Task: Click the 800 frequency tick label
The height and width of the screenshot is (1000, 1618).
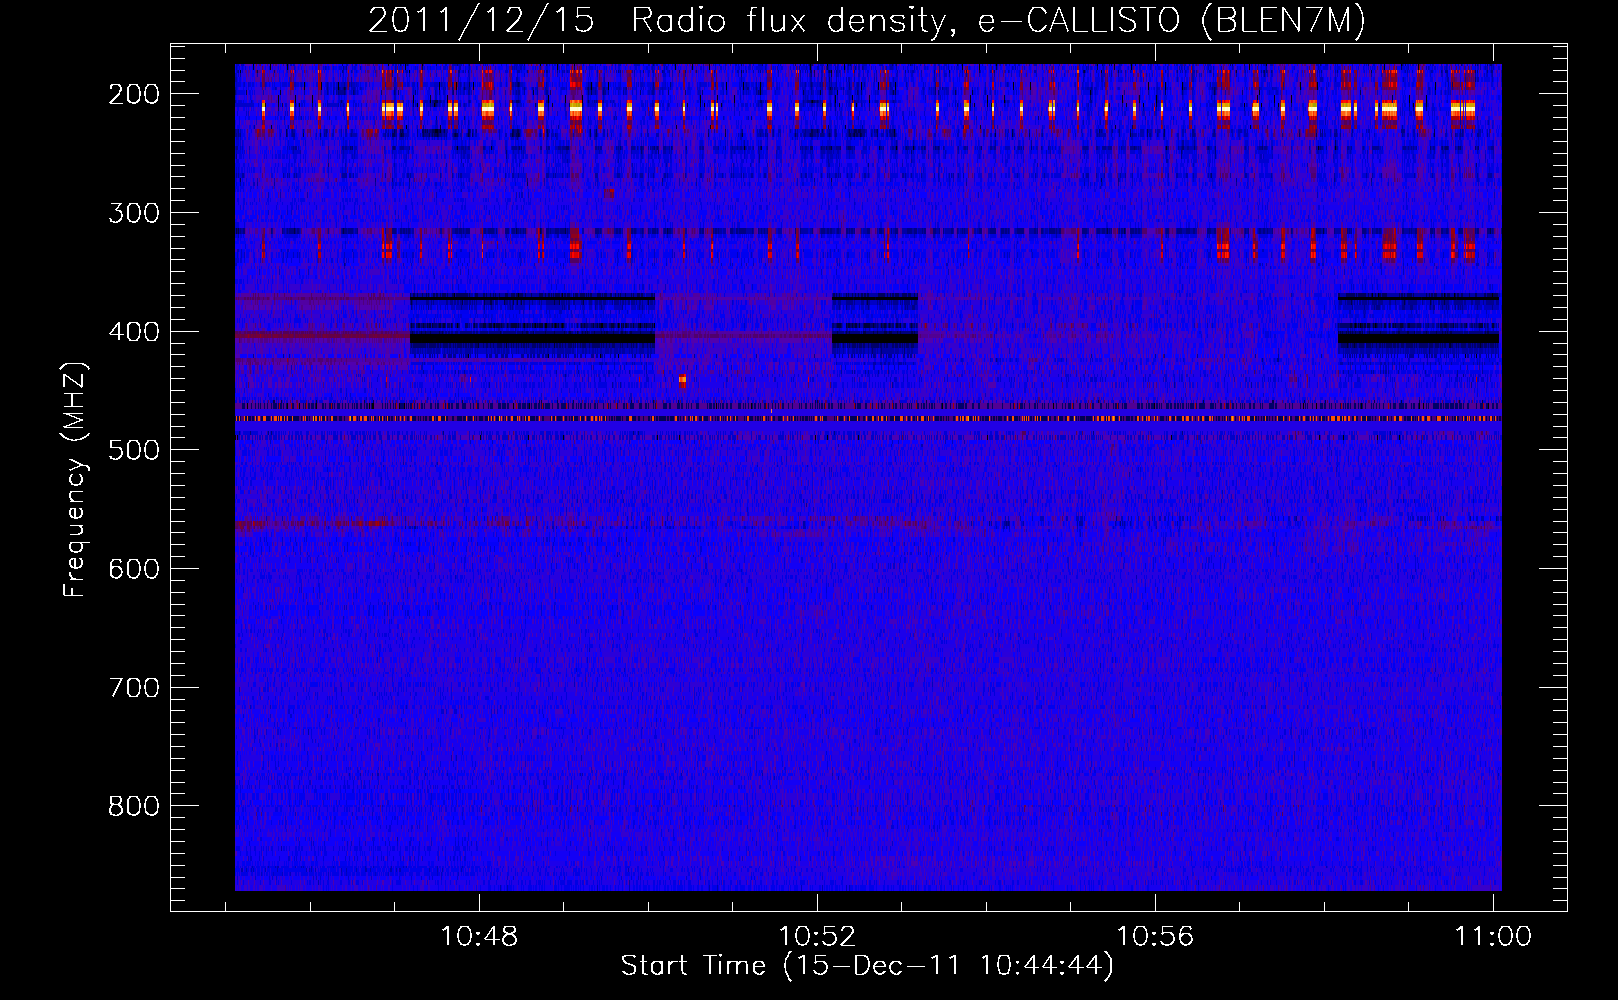Action: click(x=133, y=806)
